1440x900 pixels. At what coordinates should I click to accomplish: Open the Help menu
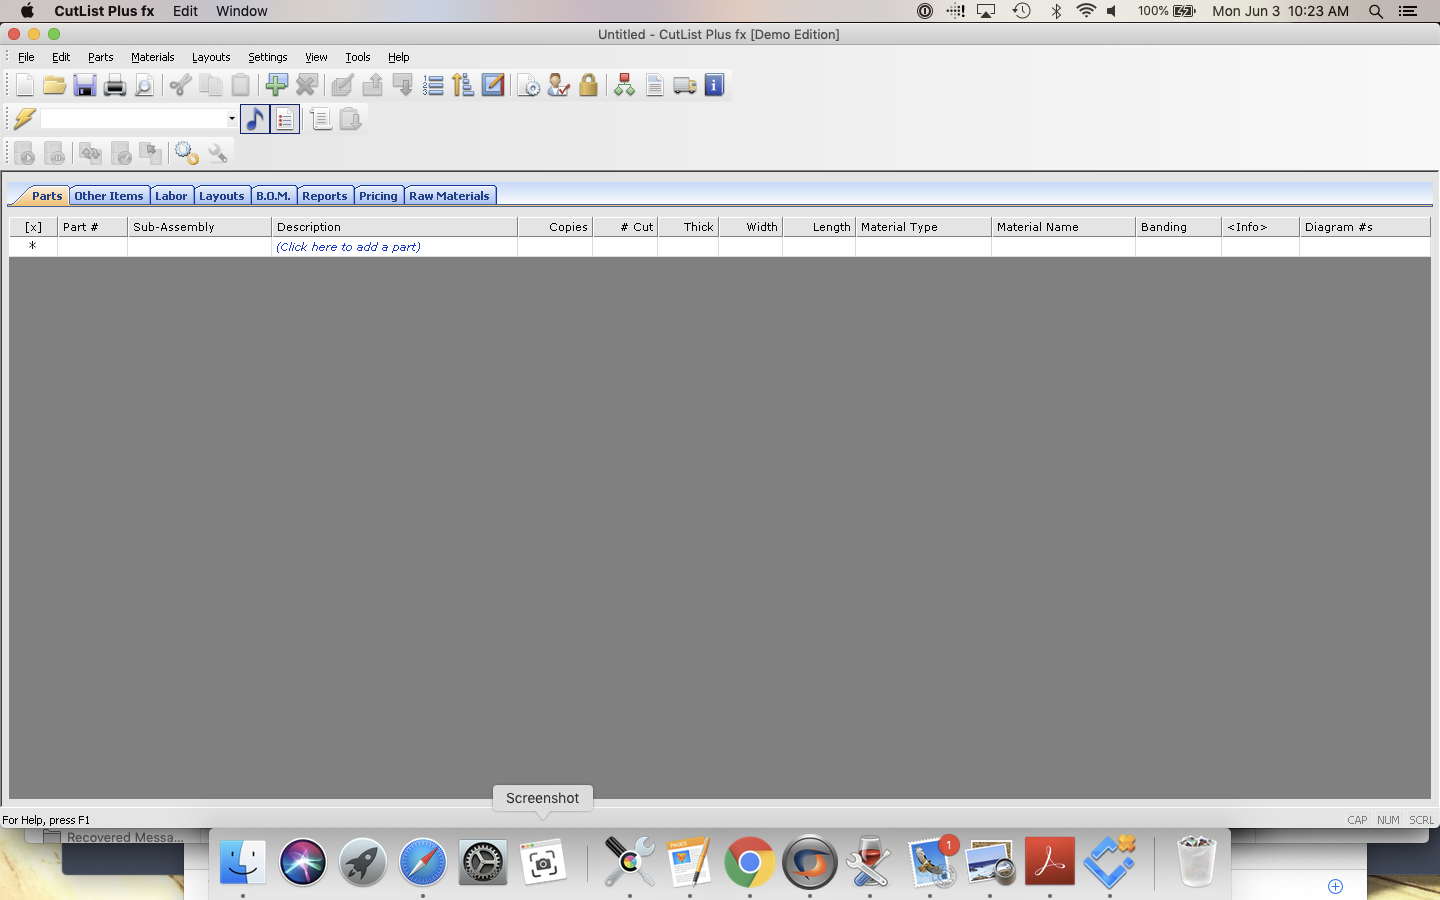coord(399,57)
